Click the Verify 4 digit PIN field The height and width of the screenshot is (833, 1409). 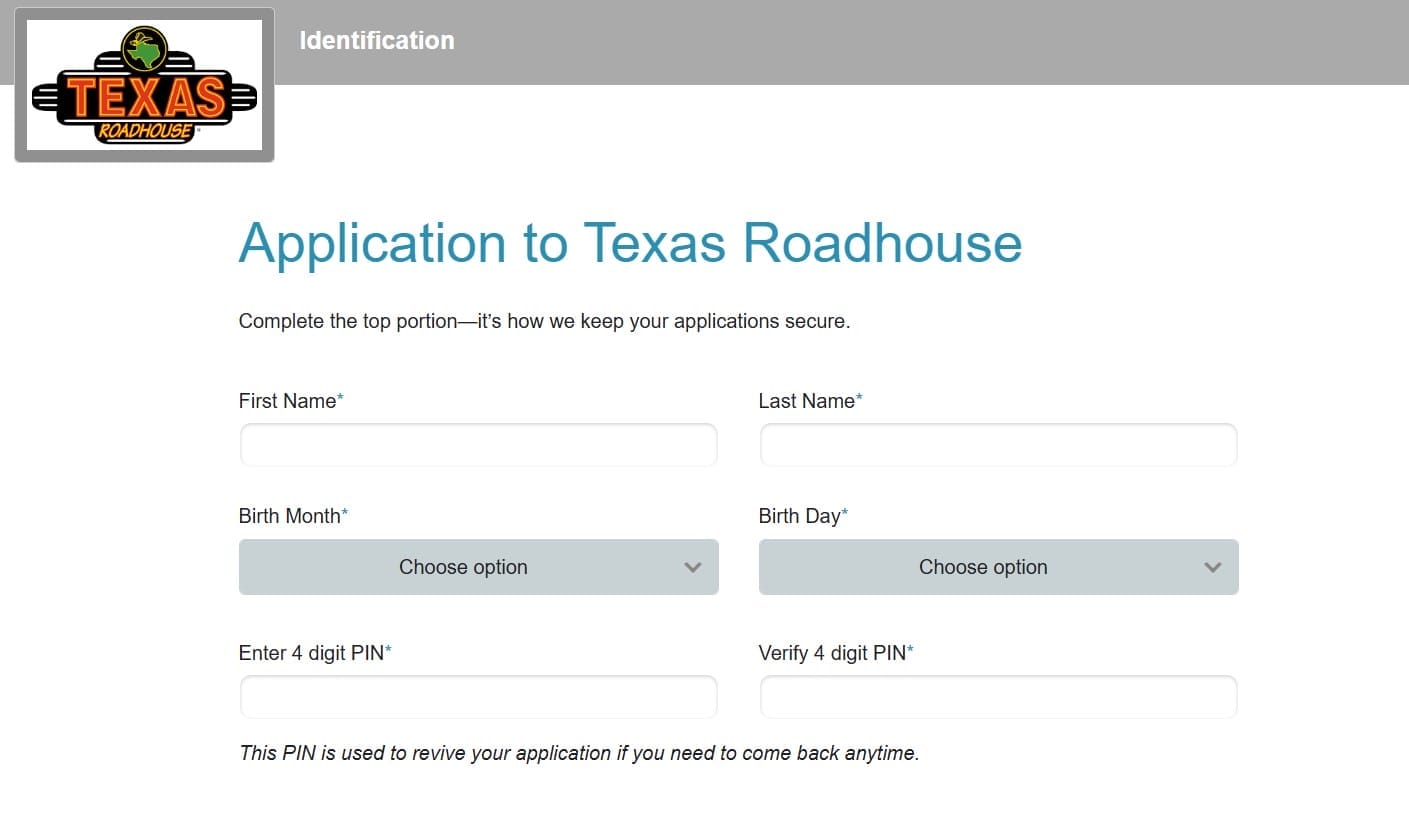999,697
